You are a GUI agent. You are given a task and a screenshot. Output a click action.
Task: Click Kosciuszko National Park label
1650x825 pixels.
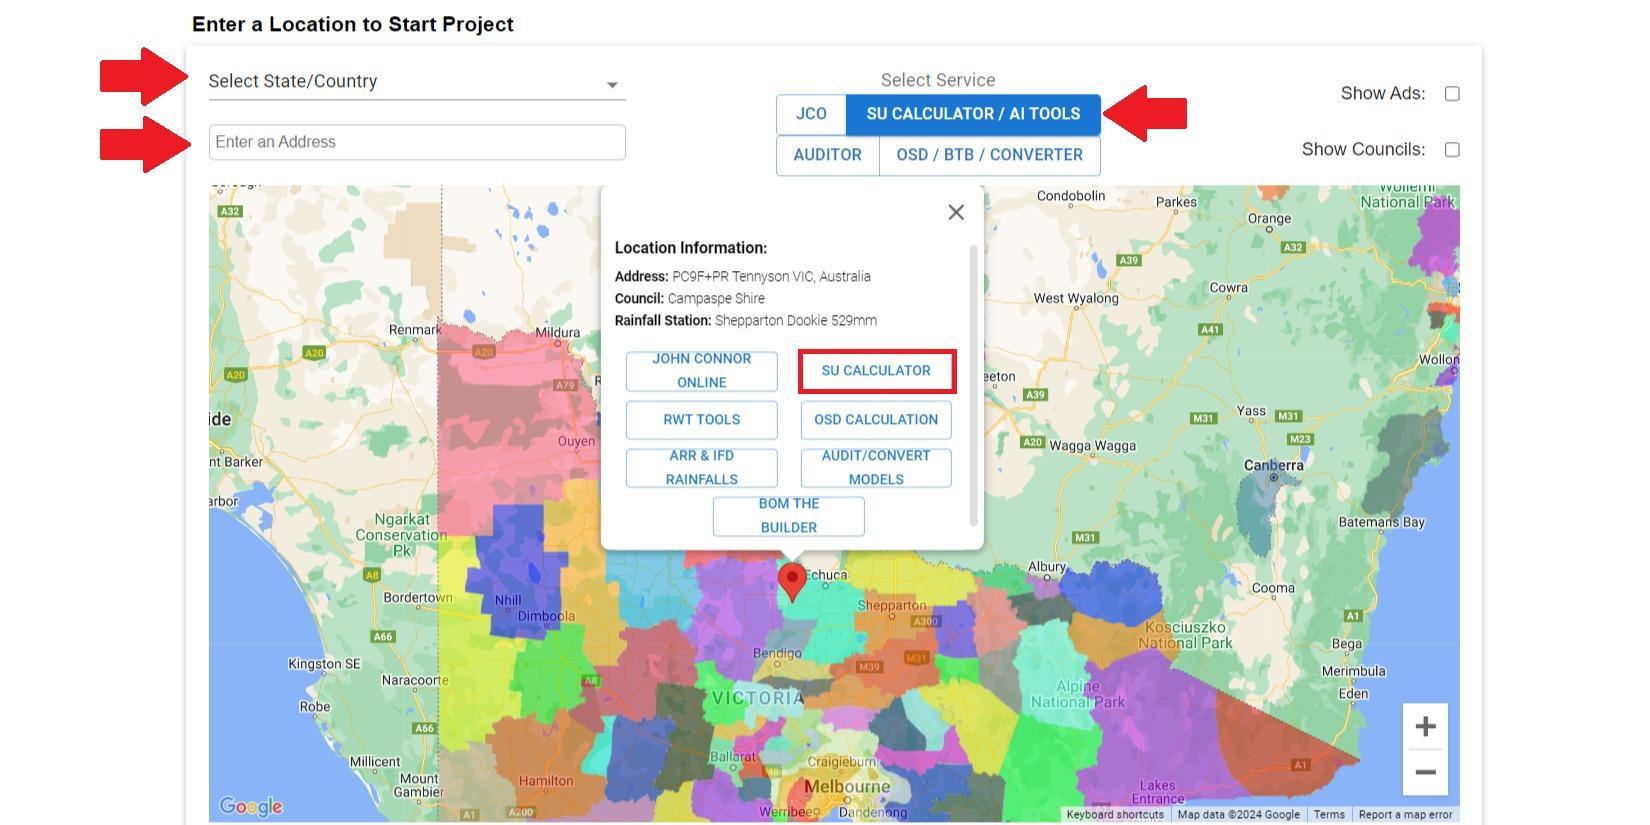(x=1185, y=635)
